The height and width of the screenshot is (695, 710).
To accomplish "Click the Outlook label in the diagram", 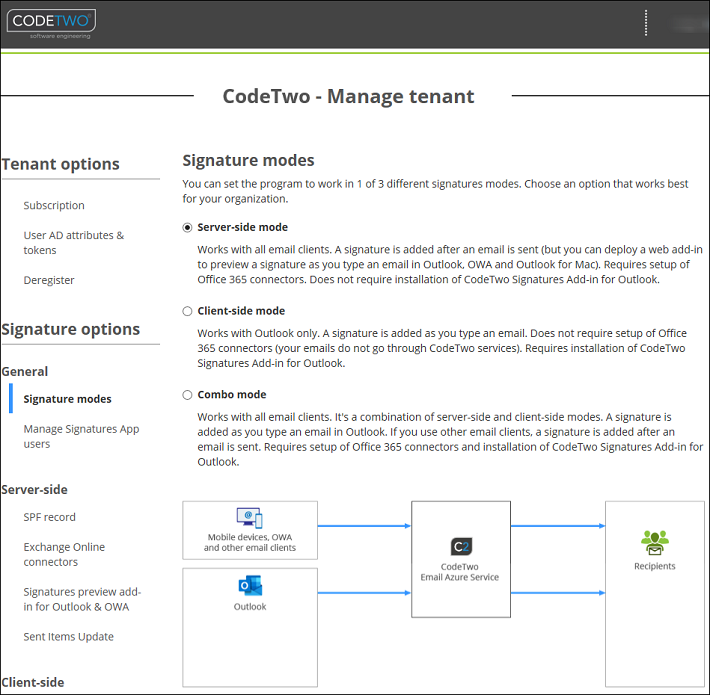I will (250, 607).
